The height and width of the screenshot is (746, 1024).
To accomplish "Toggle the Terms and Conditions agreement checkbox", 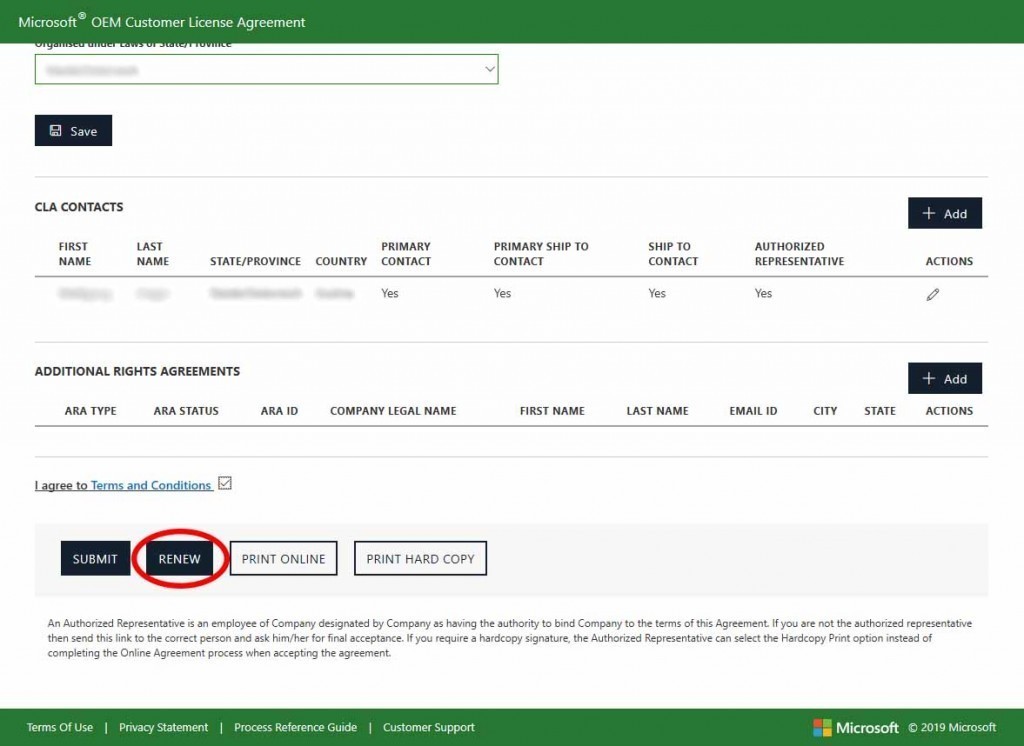I will coord(225,483).
